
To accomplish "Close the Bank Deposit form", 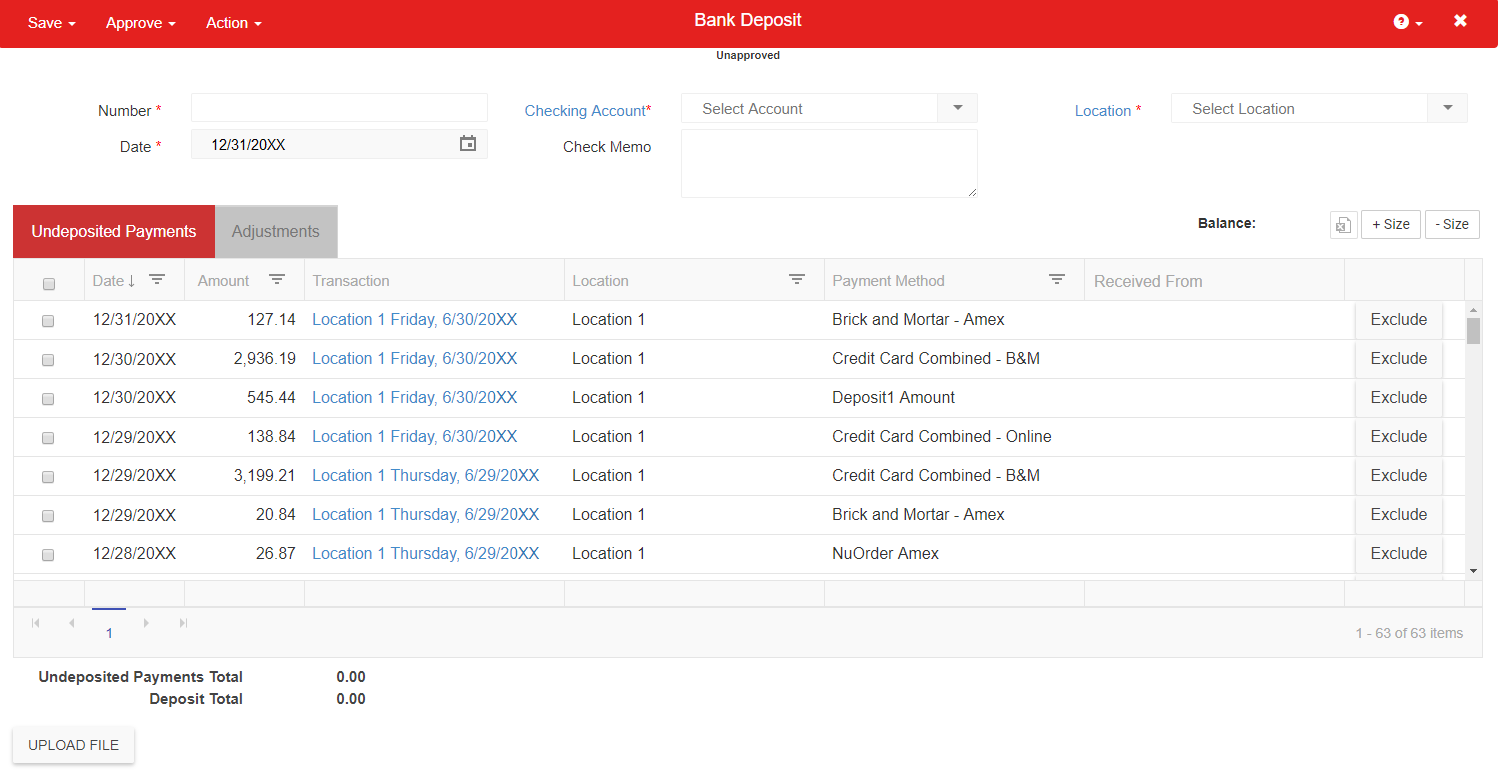I will (1460, 21).
